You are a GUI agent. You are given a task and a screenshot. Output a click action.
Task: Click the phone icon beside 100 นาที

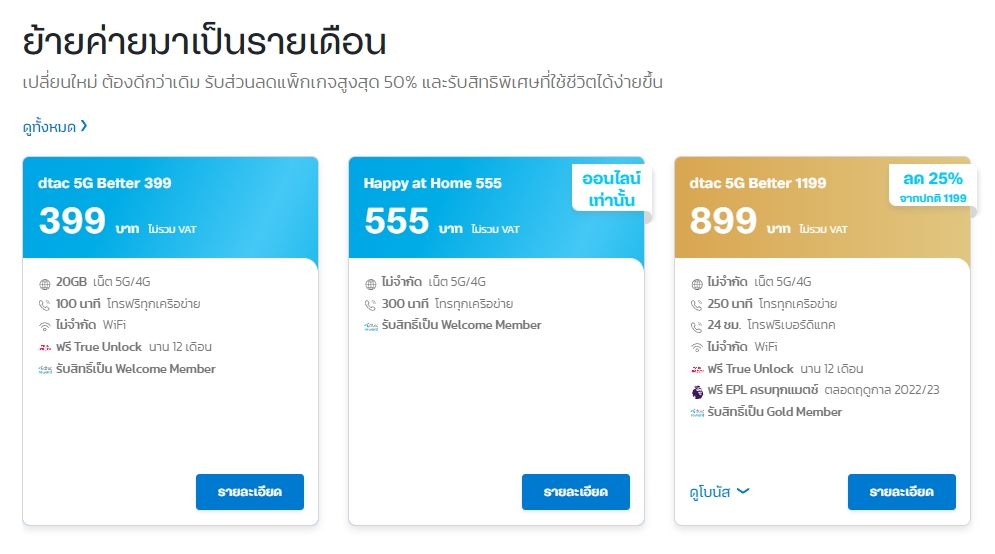pos(44,305)
